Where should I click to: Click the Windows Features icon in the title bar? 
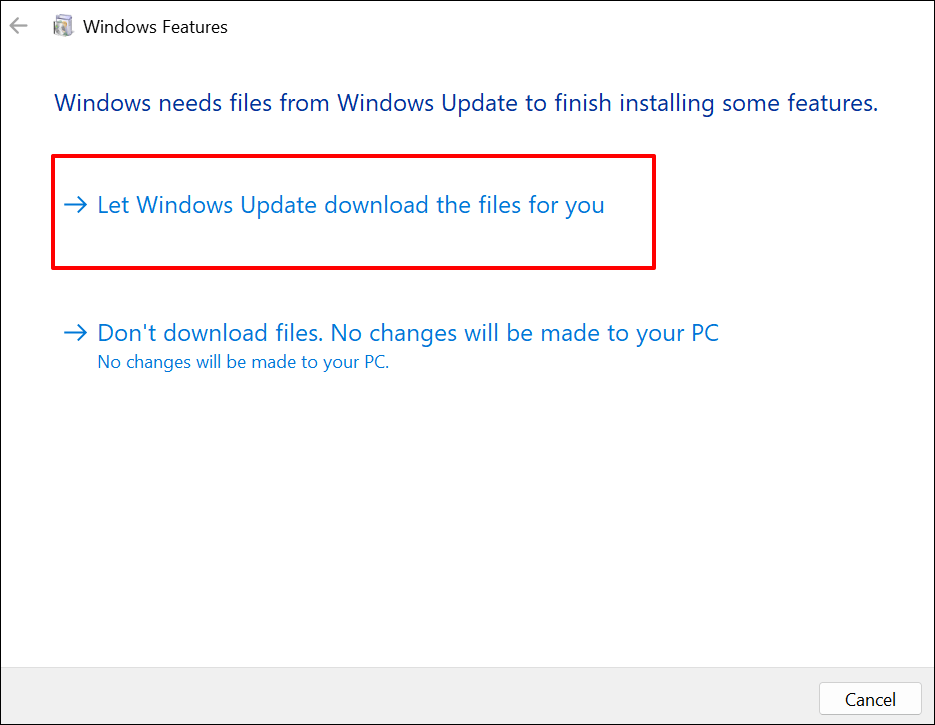(62, 27)
